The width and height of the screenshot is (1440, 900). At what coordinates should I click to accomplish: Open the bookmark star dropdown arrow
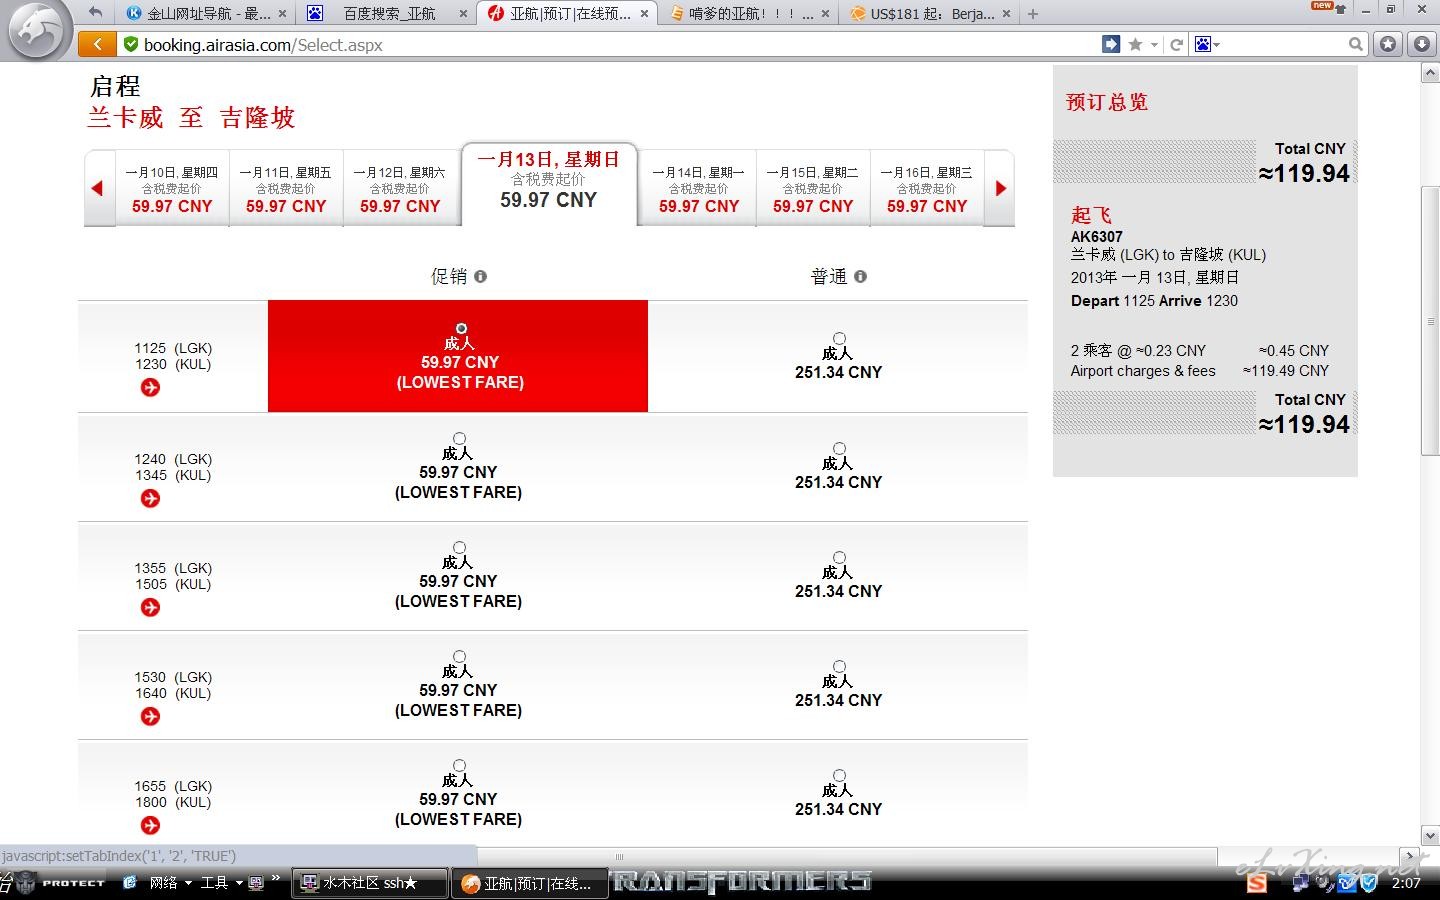click(x=1154, y=44)
